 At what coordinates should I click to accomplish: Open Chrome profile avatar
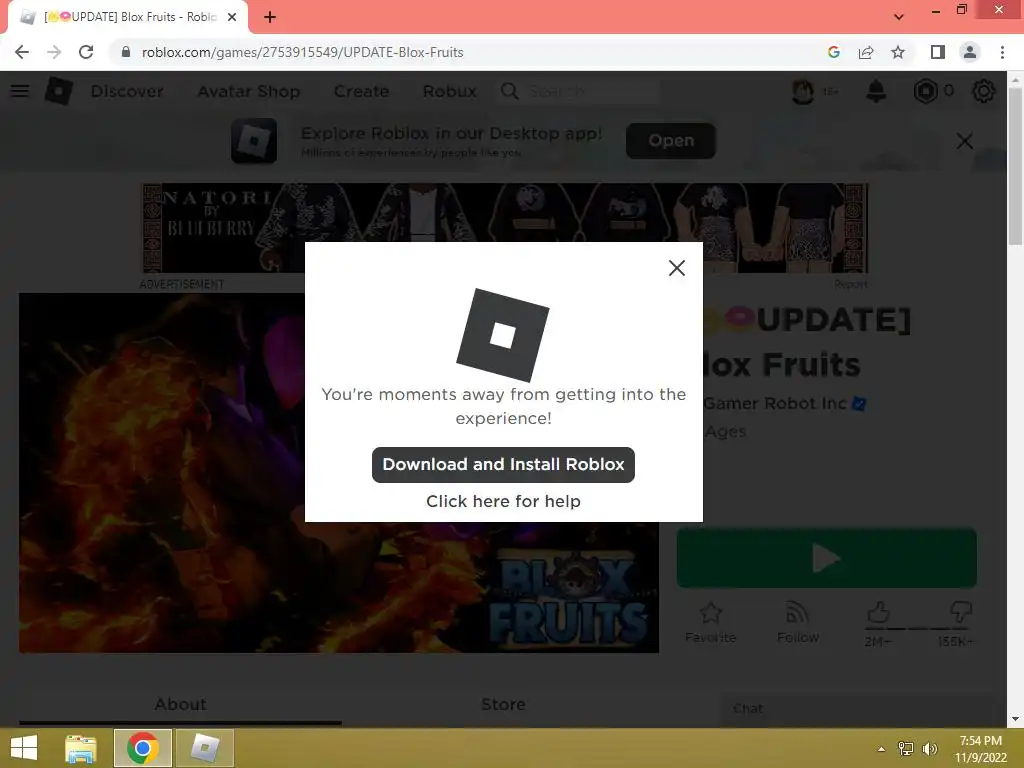(x=970, y=52)
